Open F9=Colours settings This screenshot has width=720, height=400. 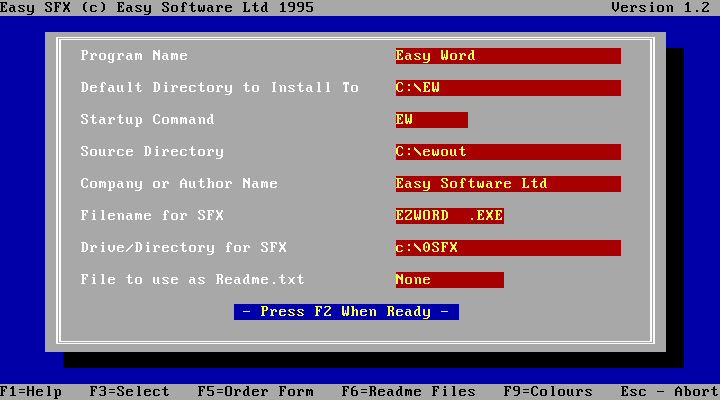548,392
